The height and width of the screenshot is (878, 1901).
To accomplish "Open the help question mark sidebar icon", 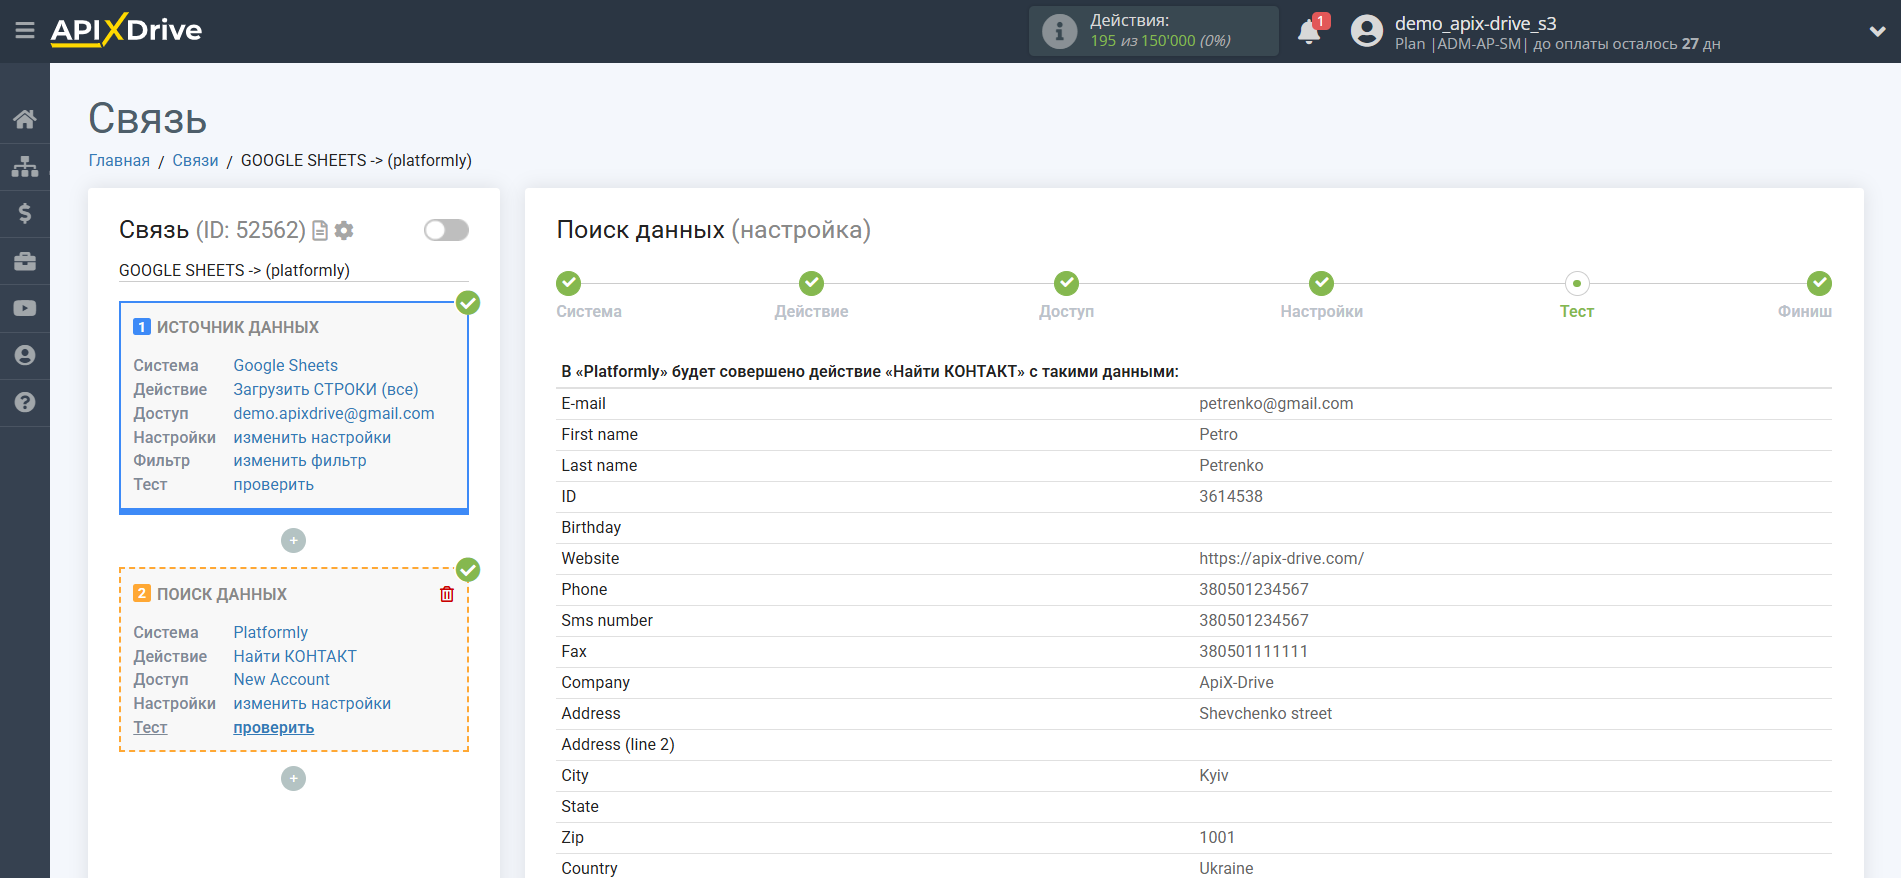I will pos(25,402).
